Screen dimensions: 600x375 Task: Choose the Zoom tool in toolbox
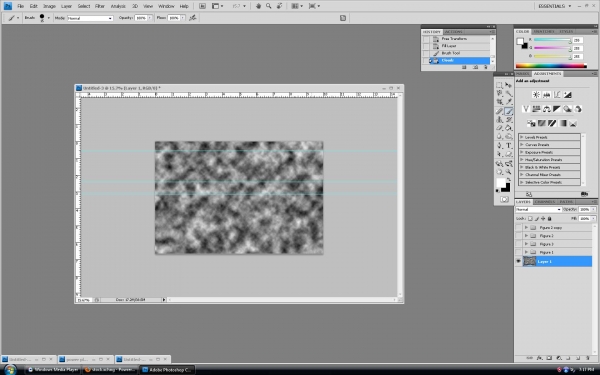(x=509, y=172)
